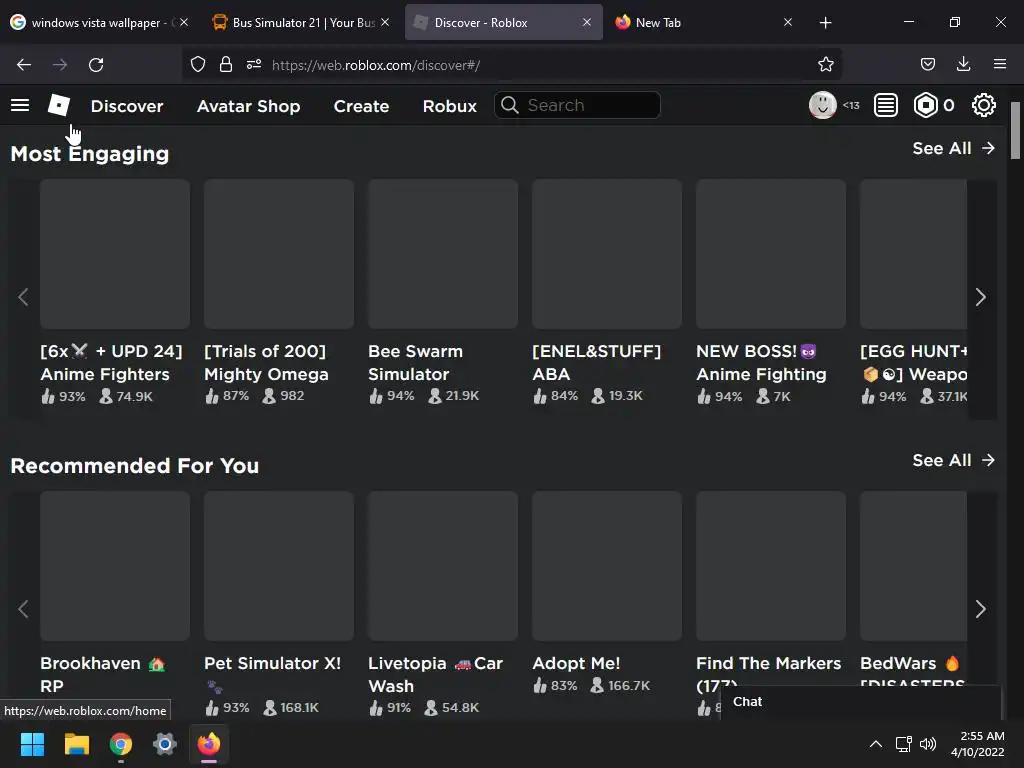Open Robux in Roblox navigation
This screenshot has width=1024, height=768.
click(x=449, y=106)
